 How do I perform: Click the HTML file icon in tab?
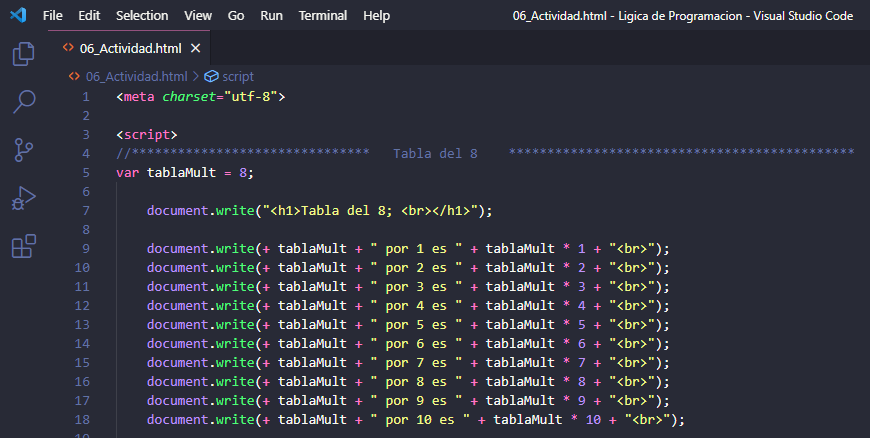68,48
